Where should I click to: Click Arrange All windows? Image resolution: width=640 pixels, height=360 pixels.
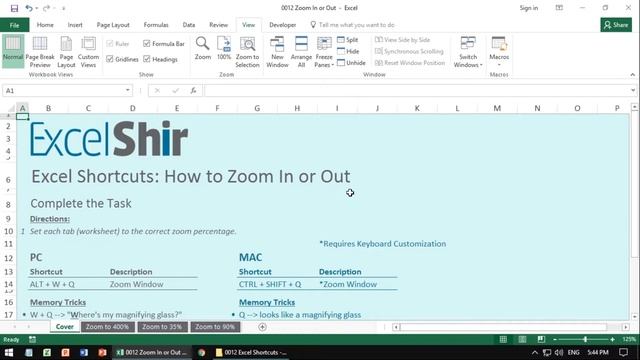[301, 52]
